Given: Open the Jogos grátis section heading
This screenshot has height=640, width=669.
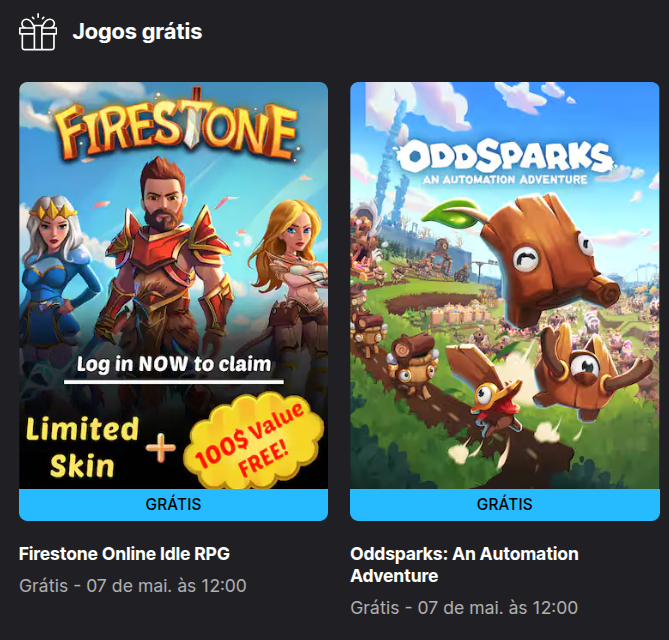Looking at the screenshot, I should pyautogui.click(x=137, y=32).
